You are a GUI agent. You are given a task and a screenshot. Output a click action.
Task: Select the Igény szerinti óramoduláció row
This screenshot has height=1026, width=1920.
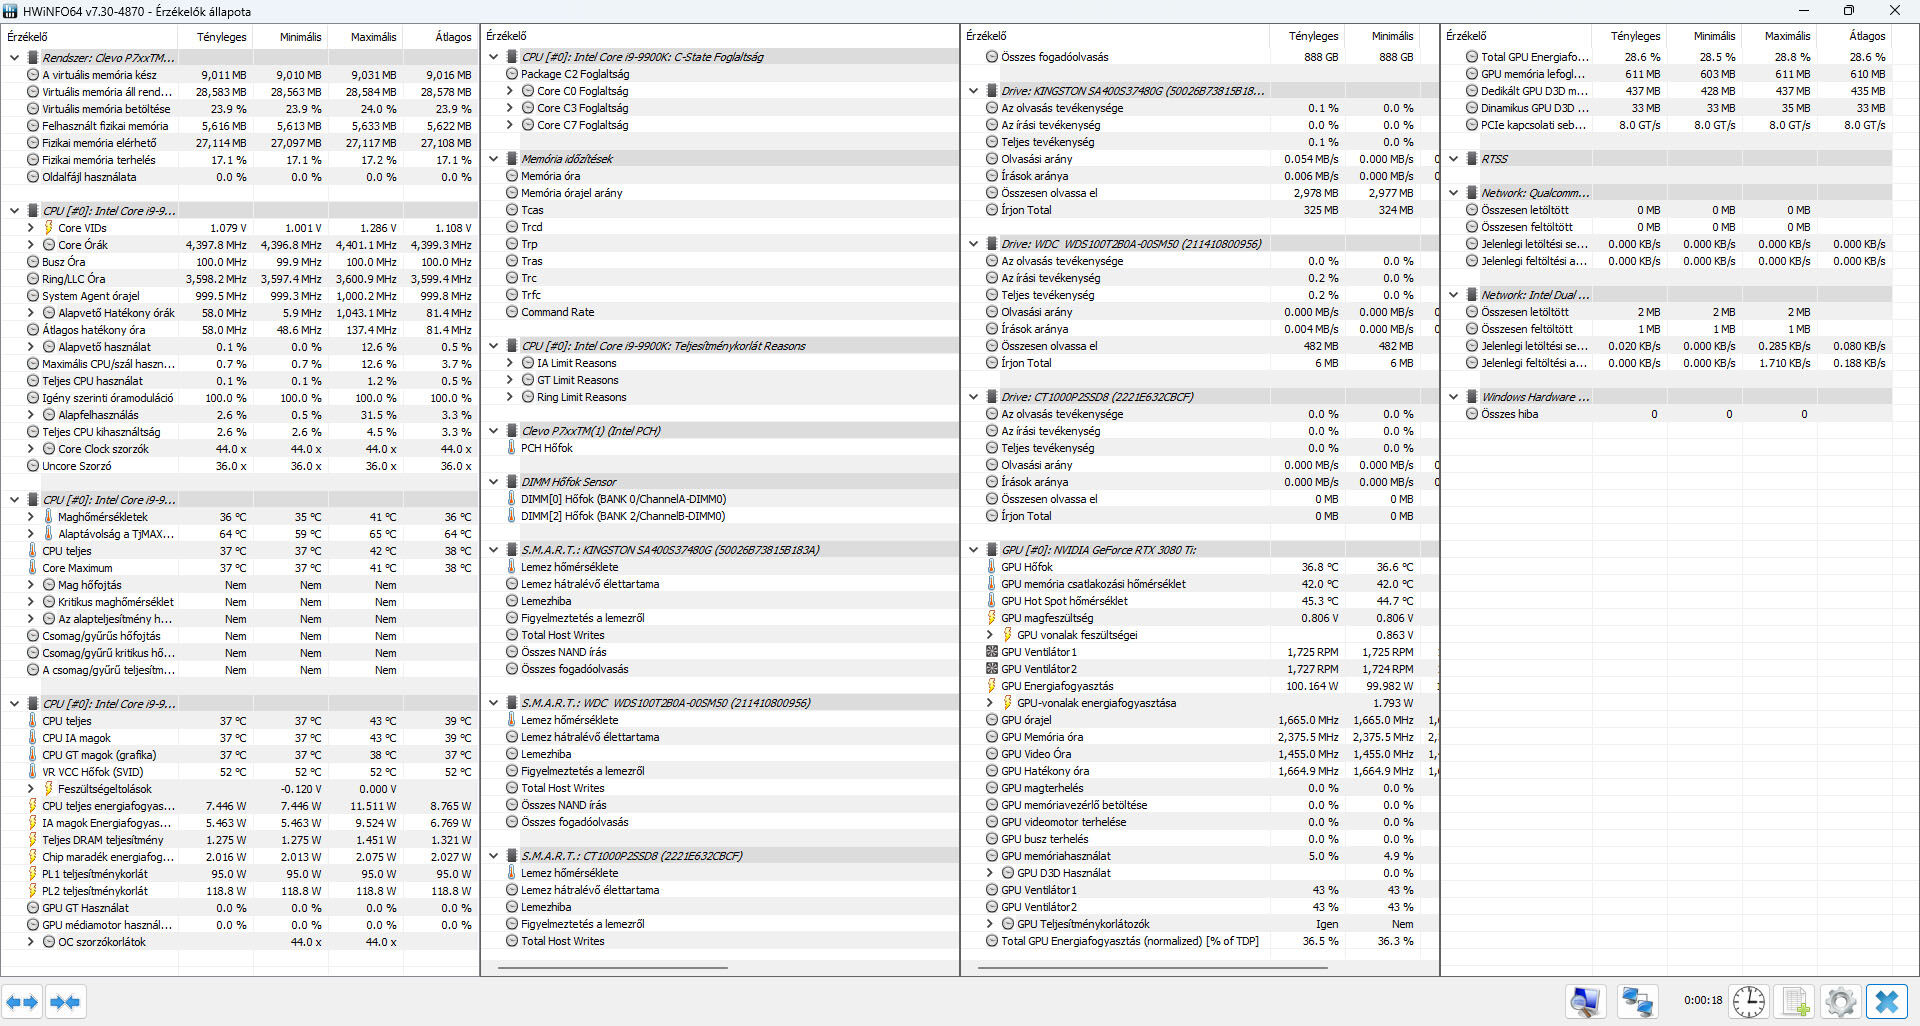[240, 398]
